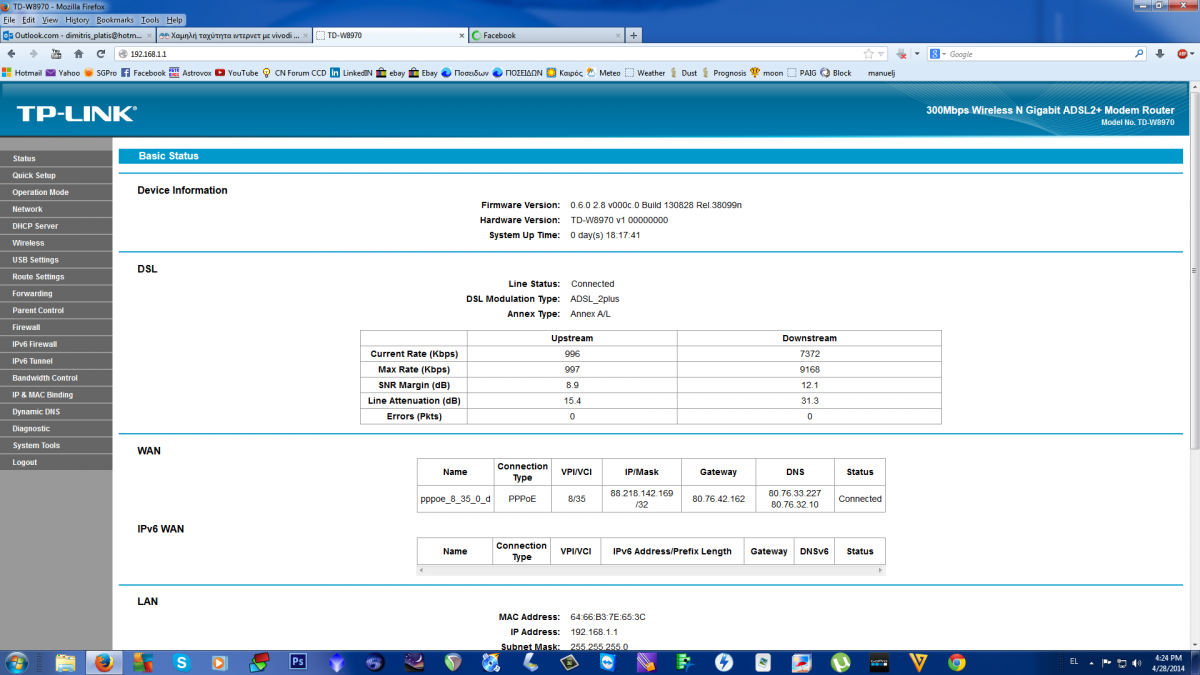The height and width of the screenshot is (675, 1200).
Task: Open the Tools menu
Action: (x=150, y=20)
